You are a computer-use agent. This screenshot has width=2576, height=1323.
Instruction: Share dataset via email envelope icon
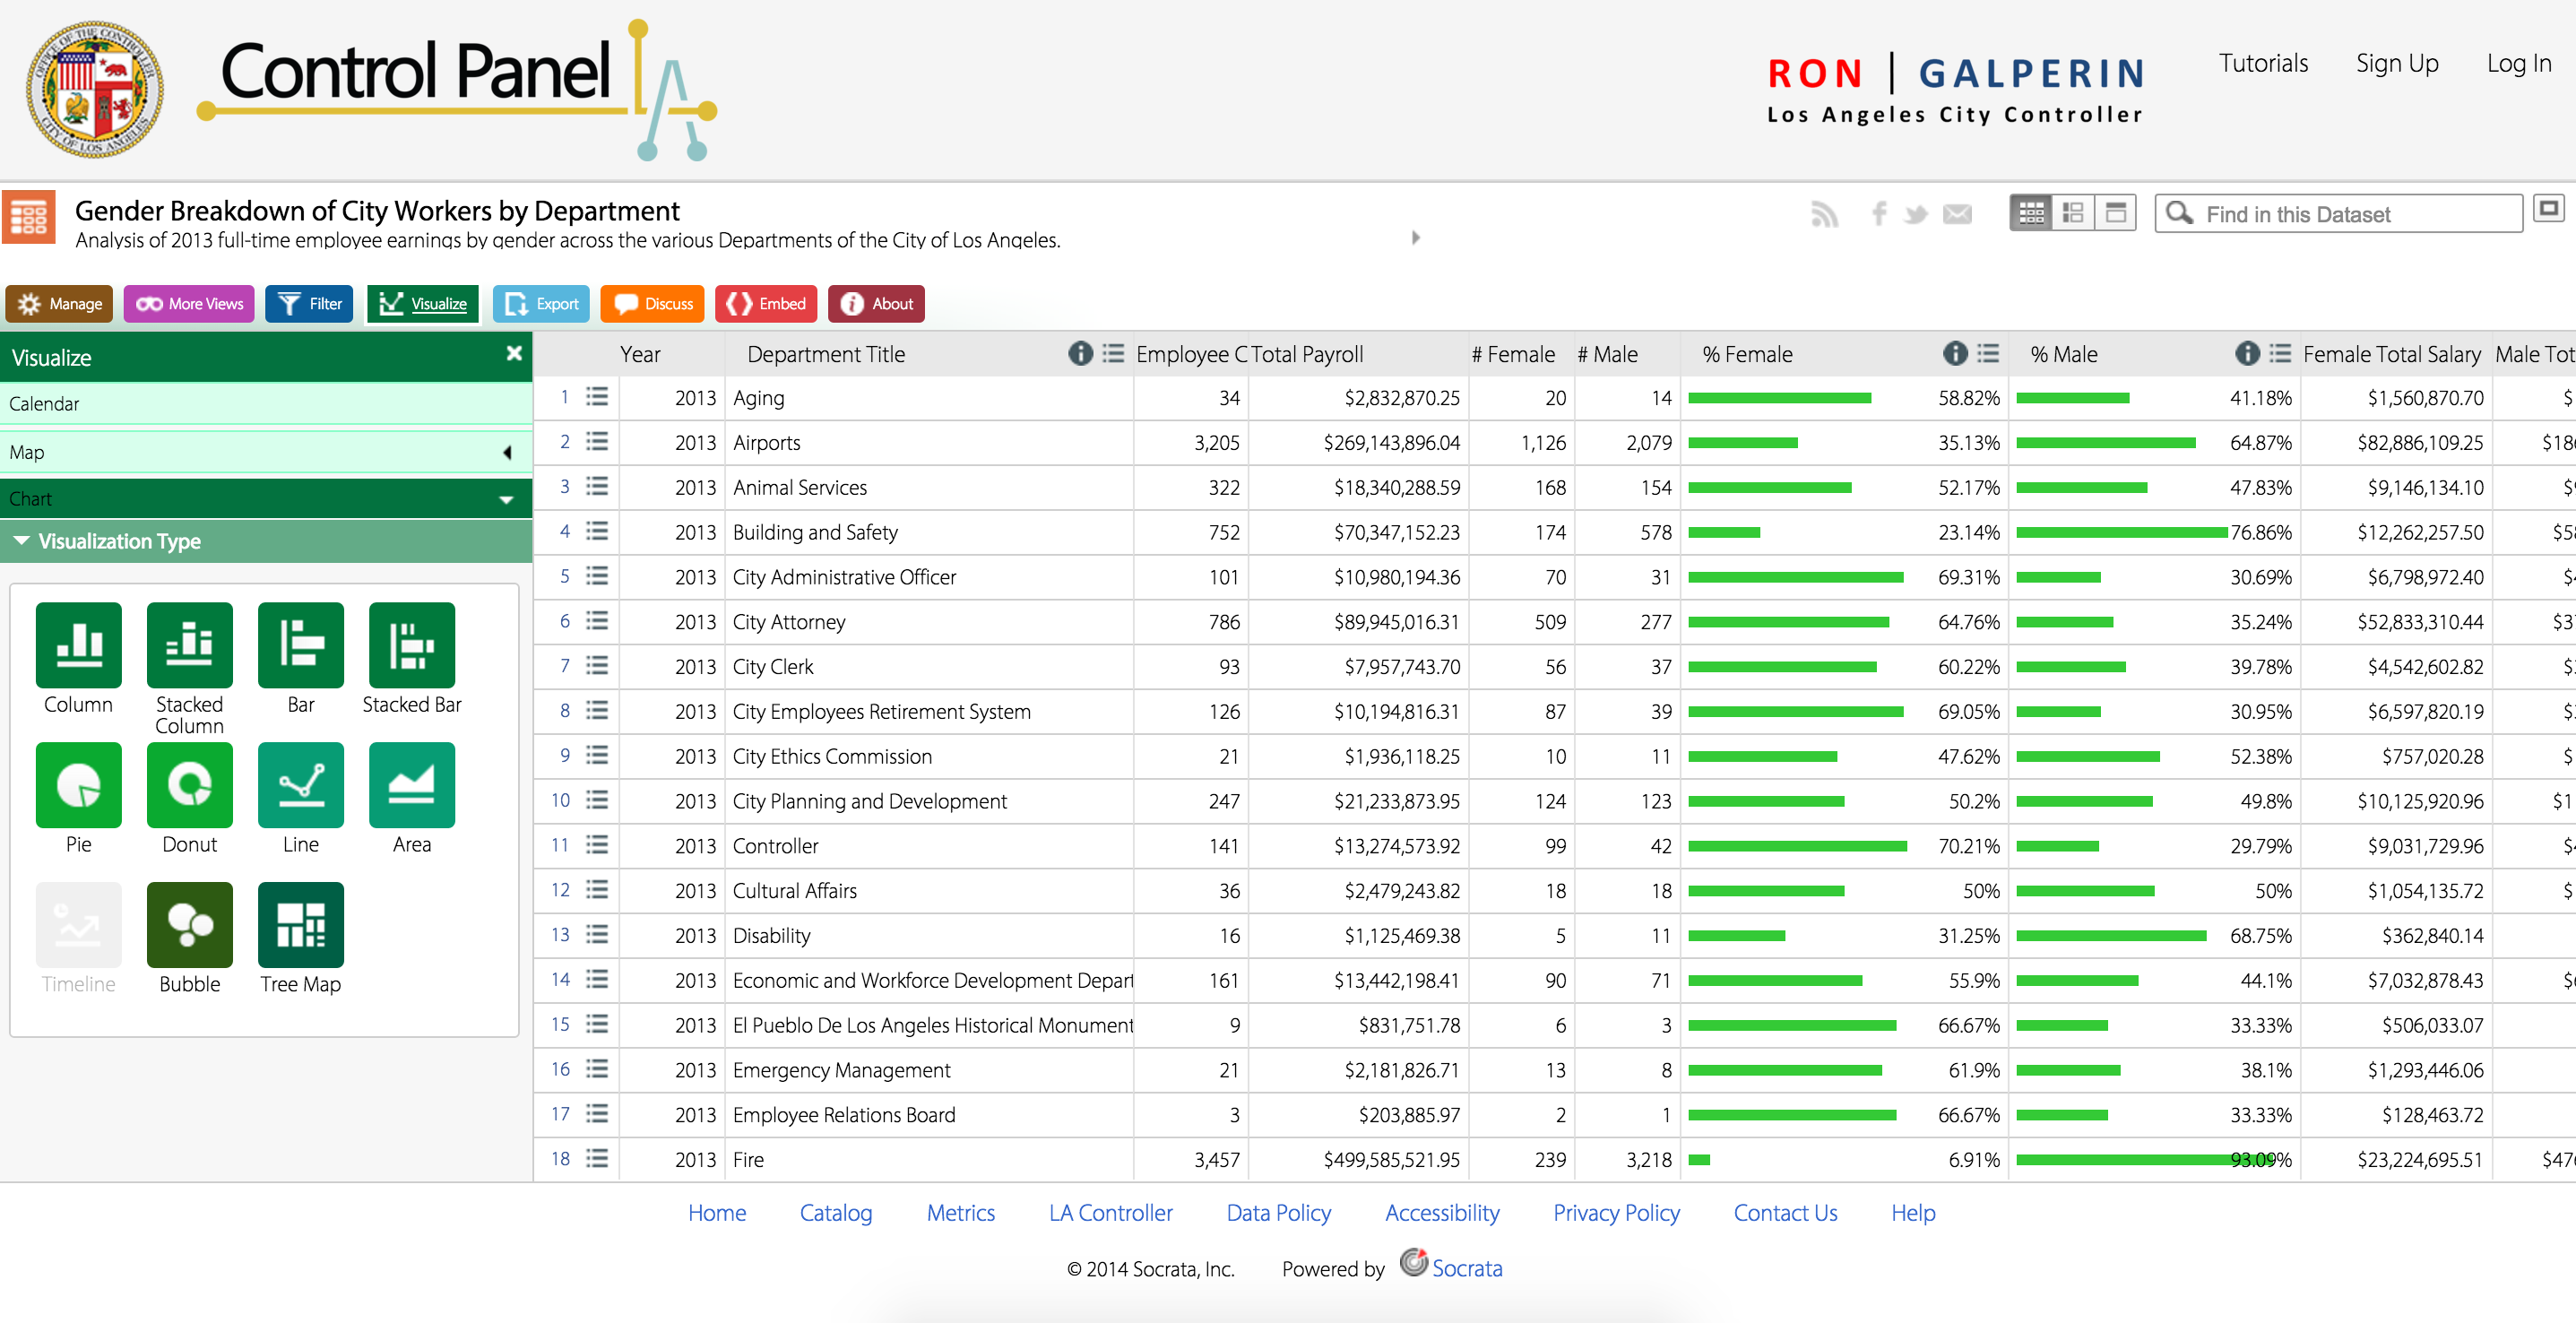1957,214
